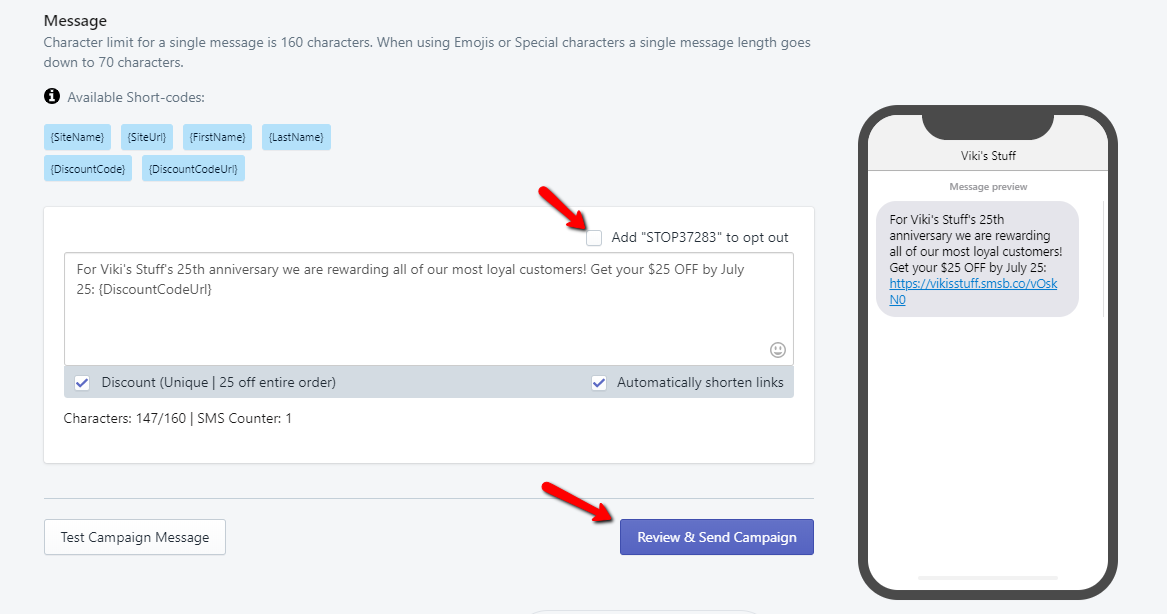Image resolution: width=1167 pixels, height=614 pixels.
Task: Disable Automatically shorten links
Action: pos(598,382)
